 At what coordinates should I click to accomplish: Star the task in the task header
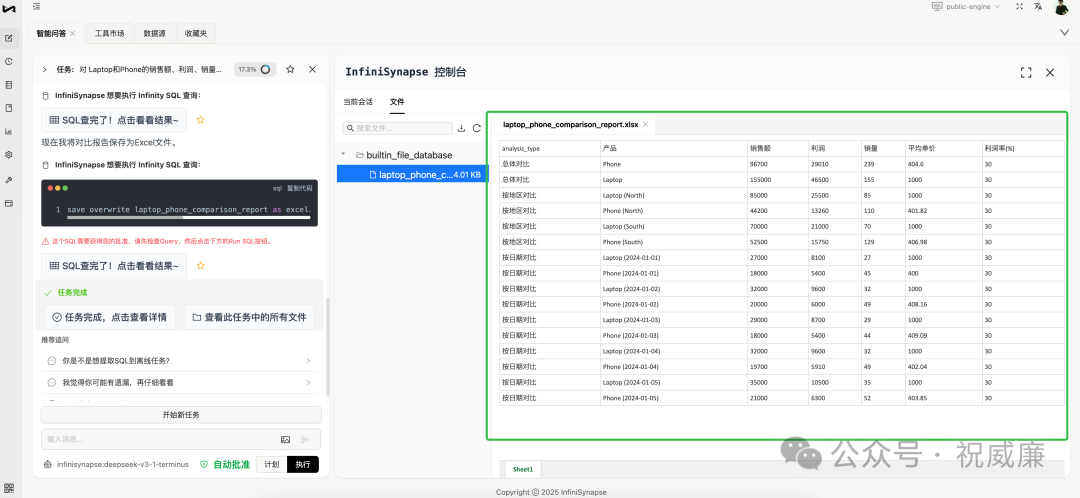[x=290, y=70]
